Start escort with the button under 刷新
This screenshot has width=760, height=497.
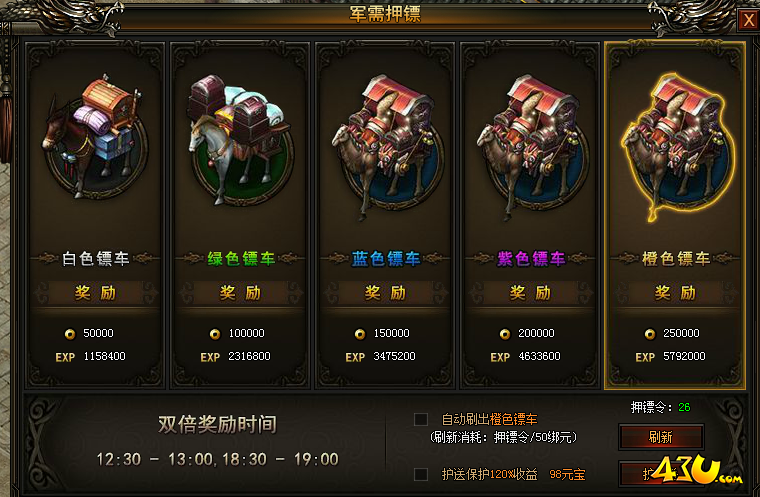[661, 474]
